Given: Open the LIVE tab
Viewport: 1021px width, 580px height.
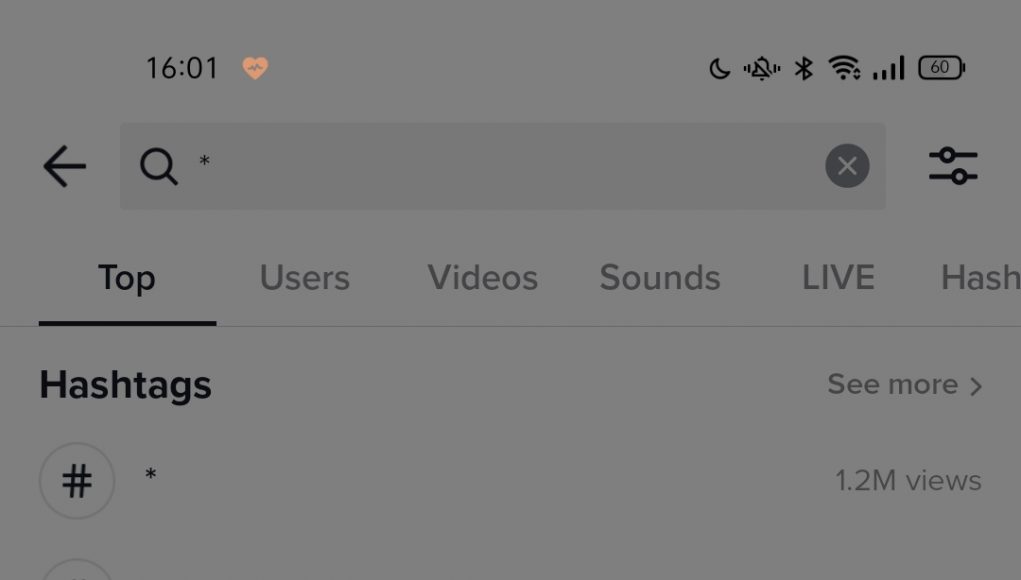Looking at the screenshot, I should (838, 278).
